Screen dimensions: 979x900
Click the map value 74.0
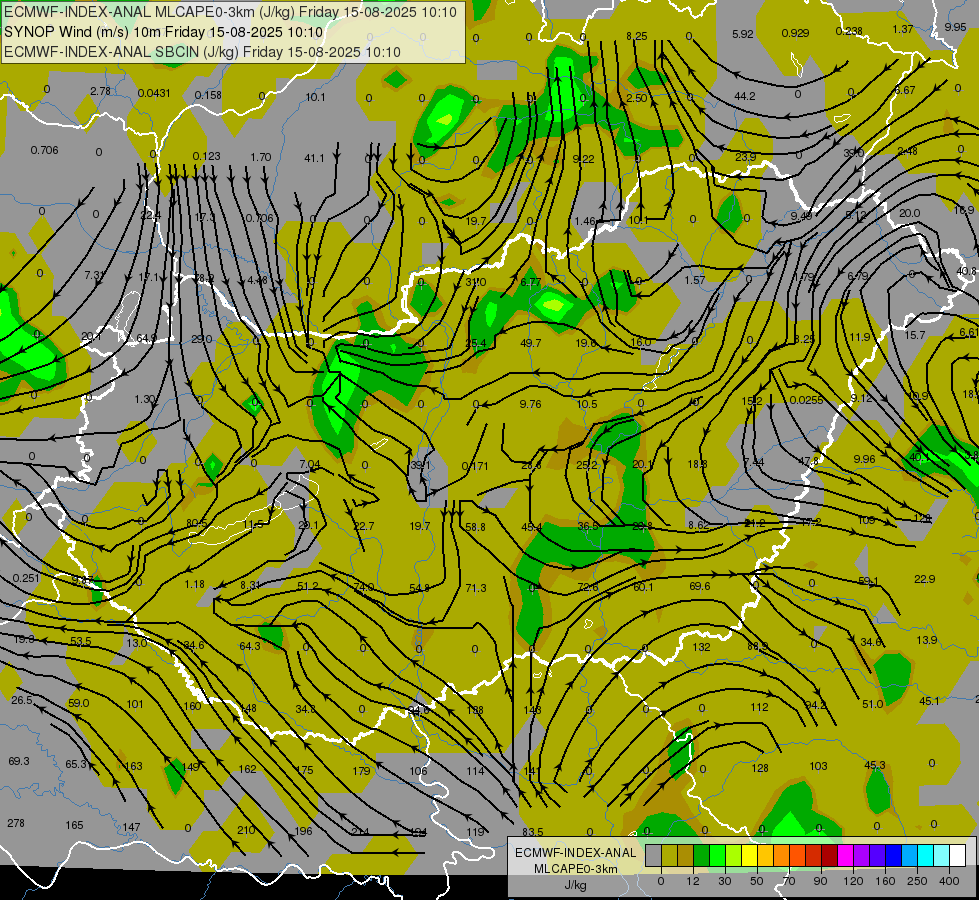point(363,586)
